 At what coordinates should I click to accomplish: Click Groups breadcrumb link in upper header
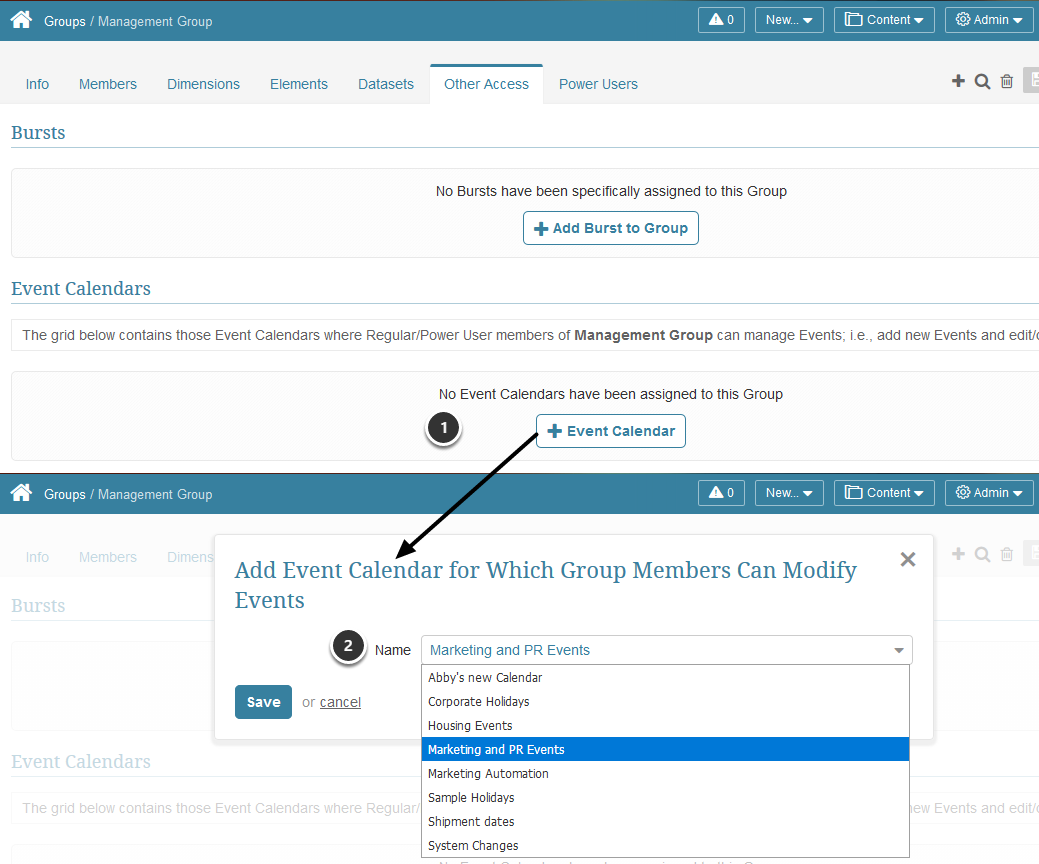(x=65, y=21)
